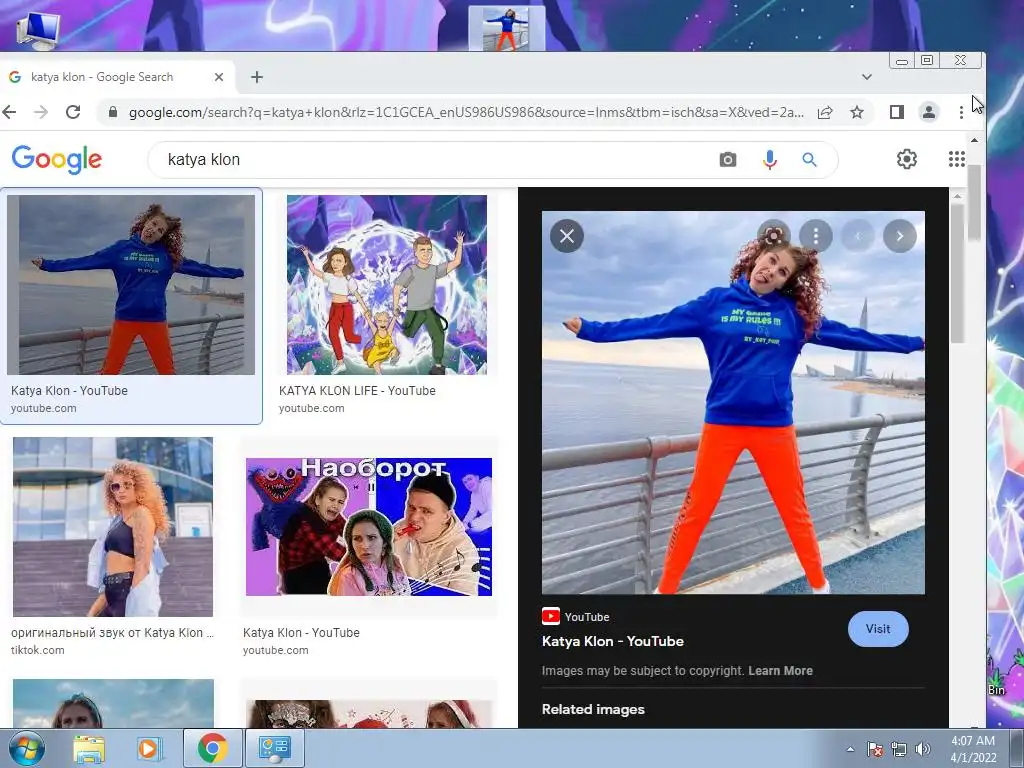This screenshot has height=768, width=1024.
Task: Open the Chrome three-dot menu
Action: (x=961, y=112)
